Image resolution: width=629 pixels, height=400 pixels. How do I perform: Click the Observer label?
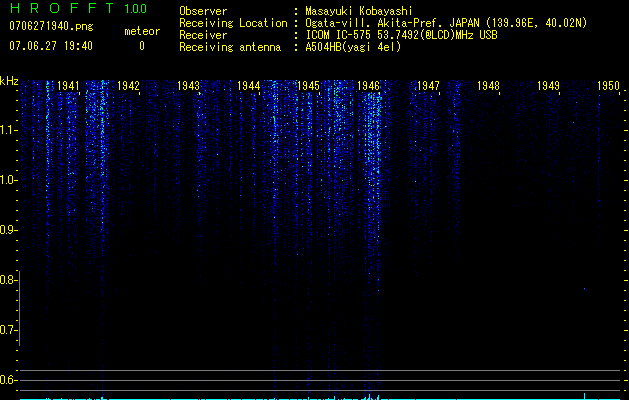[x=203, y=11]
